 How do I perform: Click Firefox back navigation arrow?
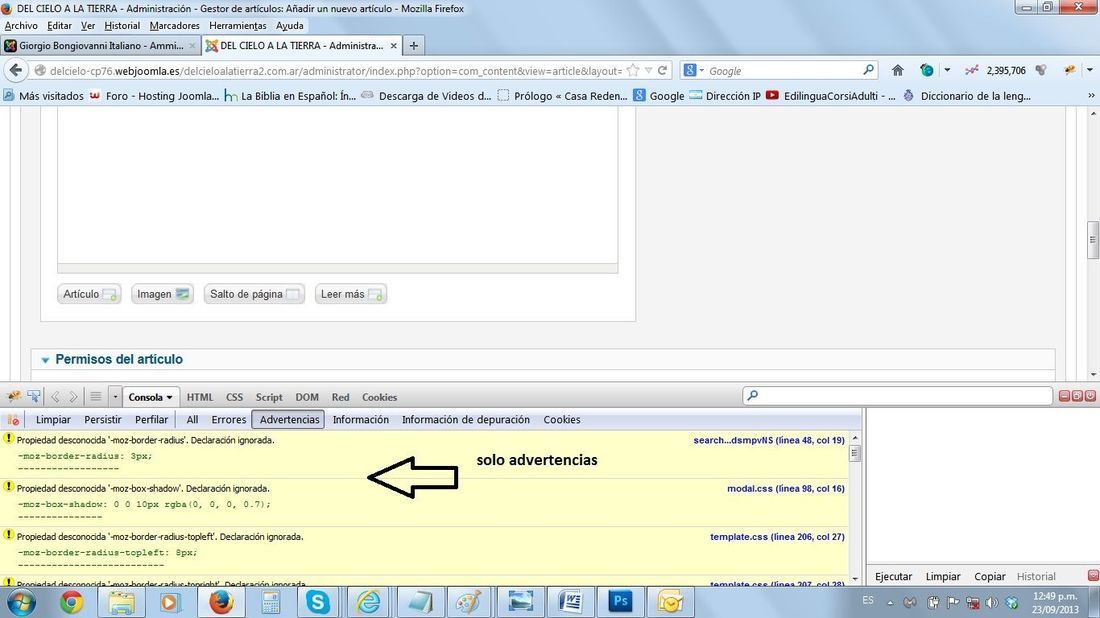16,70
